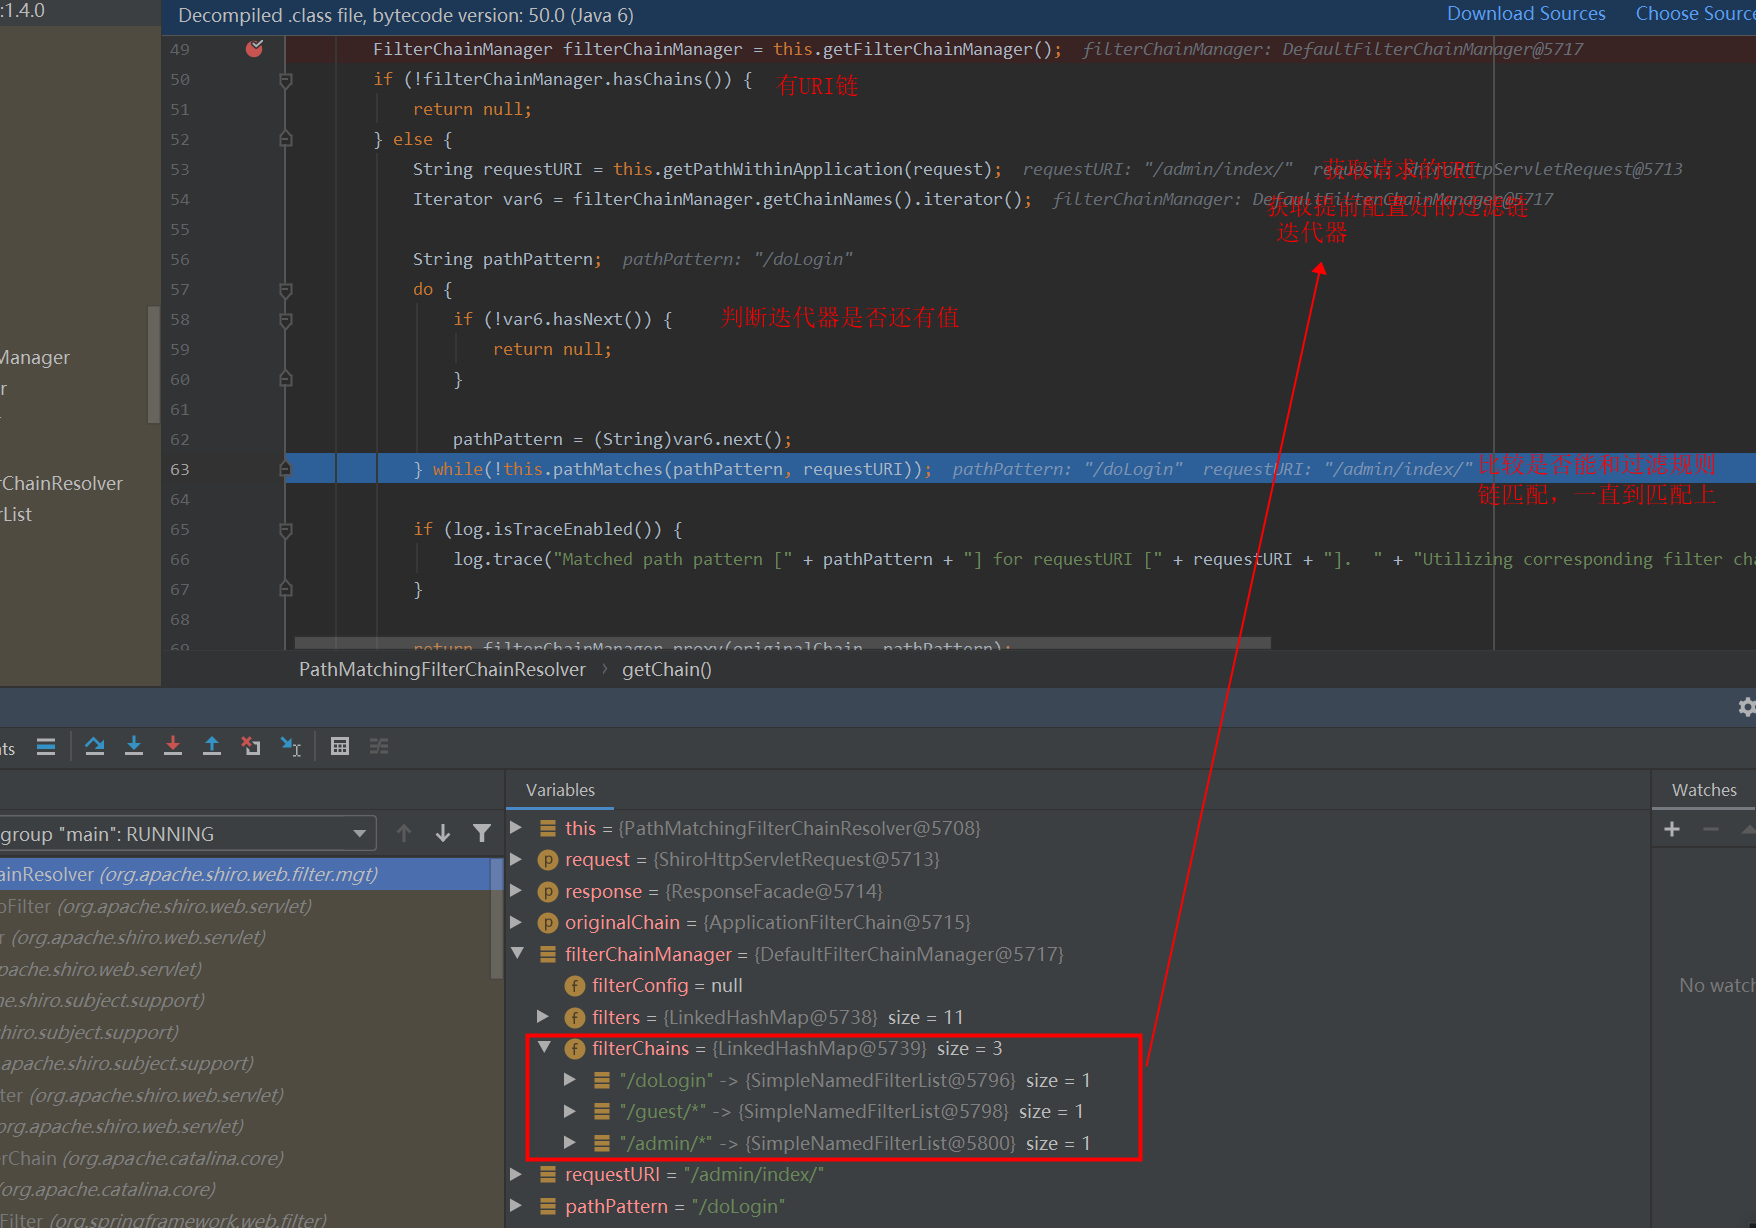Expand the "/guest/*" filter chain entry

pyautogui.click(x=570, y=1111)
